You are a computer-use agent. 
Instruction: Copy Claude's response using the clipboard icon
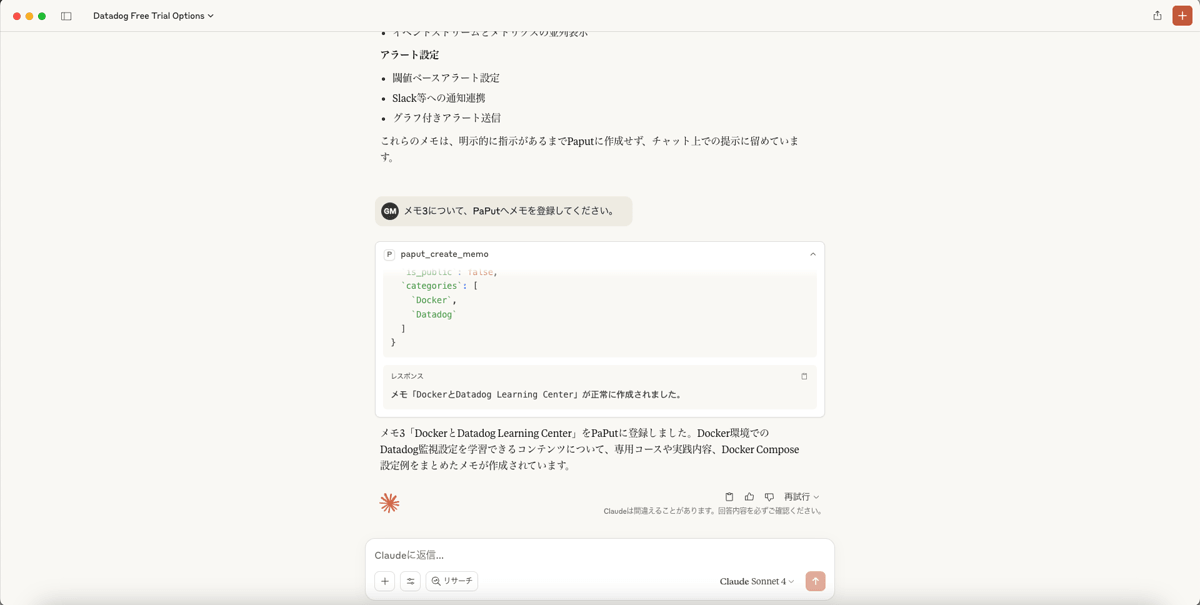730,496
